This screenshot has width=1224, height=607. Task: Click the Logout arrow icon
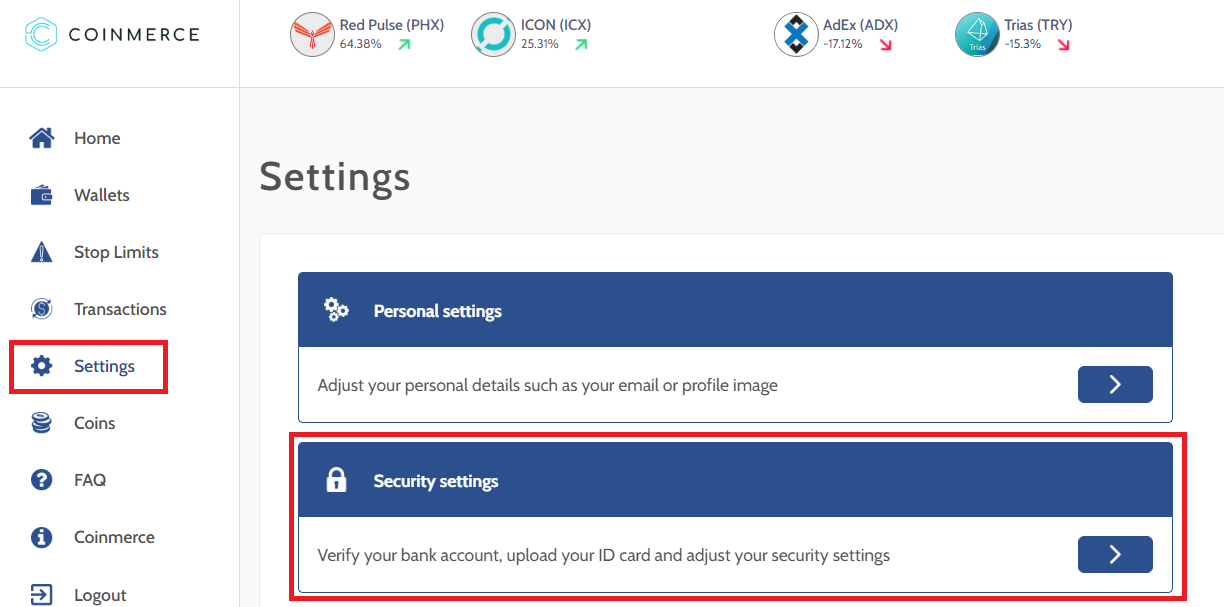tap(41, 594)
